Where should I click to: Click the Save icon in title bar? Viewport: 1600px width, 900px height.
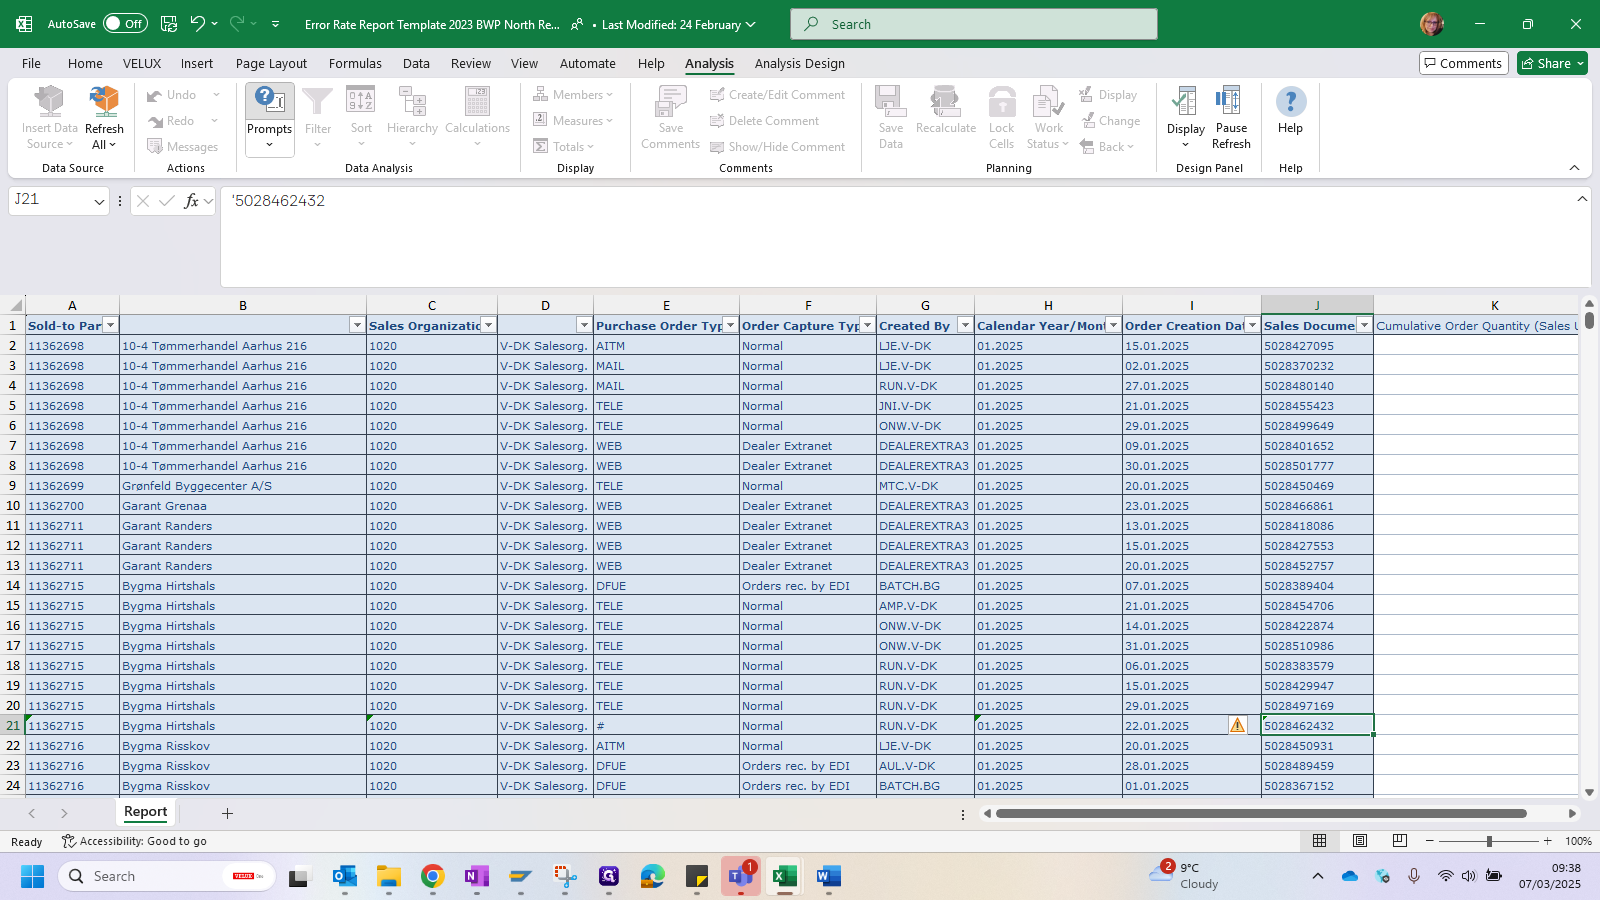coord(169,24)
